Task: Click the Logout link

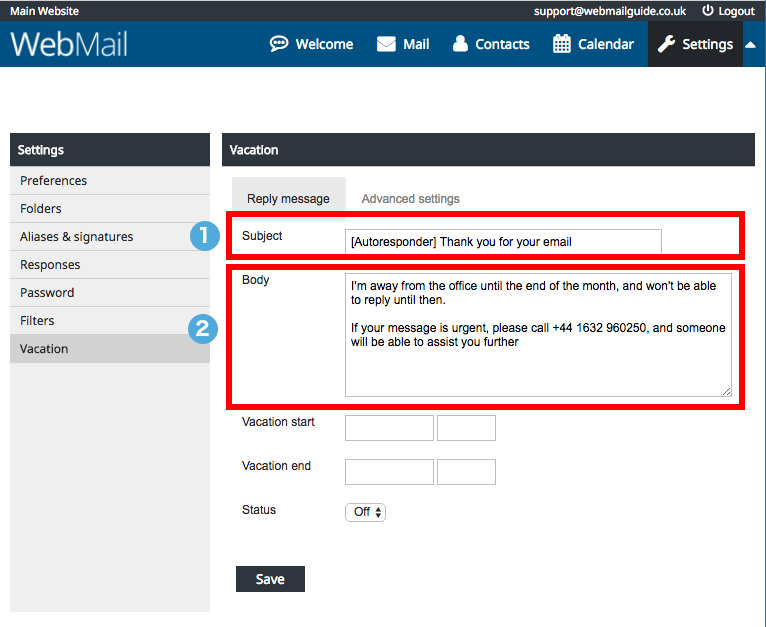Action: coord(736,11)
